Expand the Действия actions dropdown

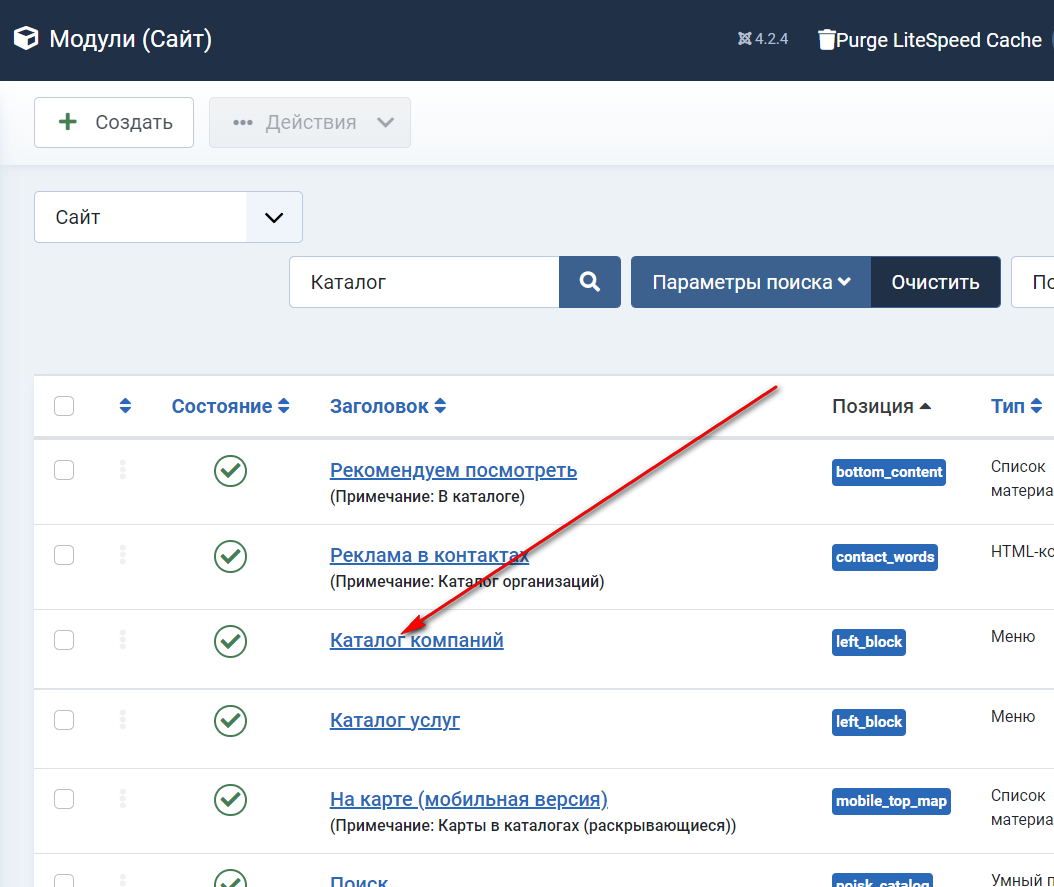[x=310, y=123]
